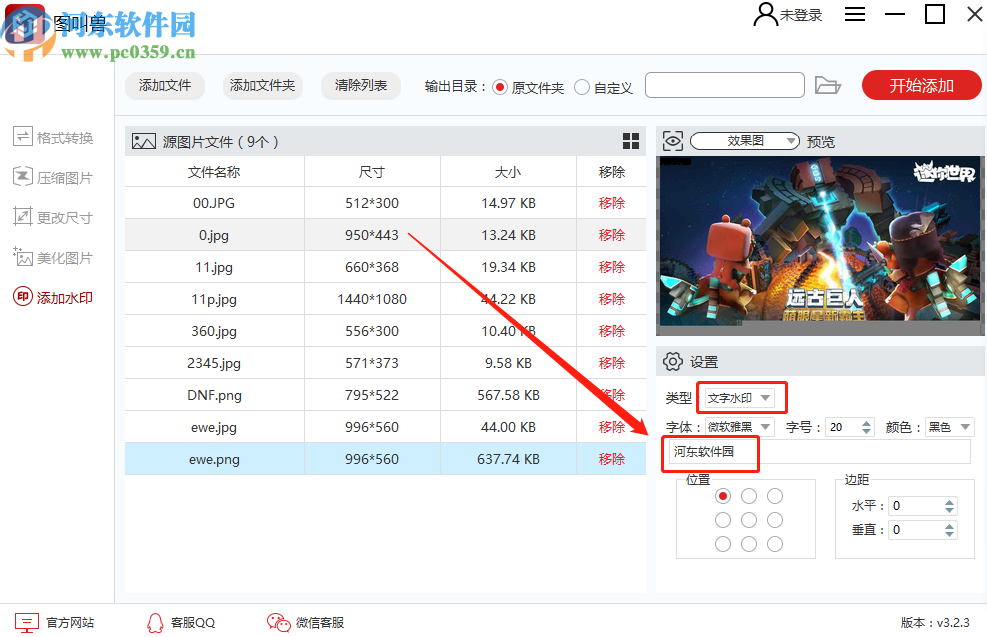Click the source image files picture icon

click(x=144, y=141)
